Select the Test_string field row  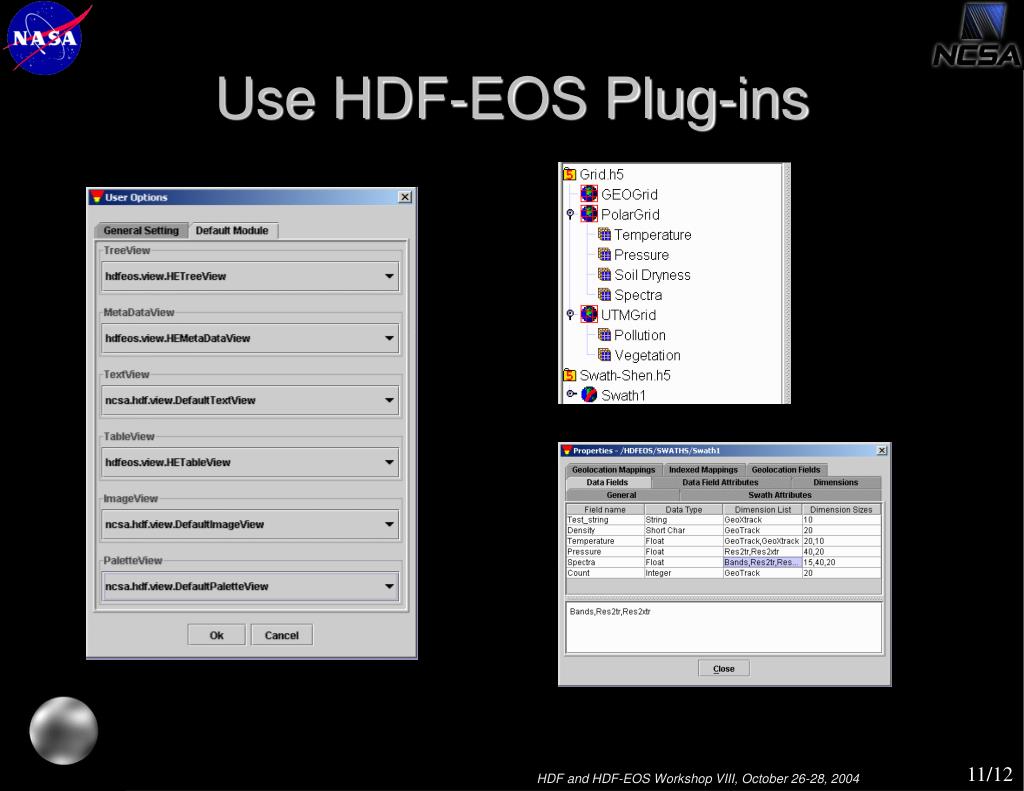coord(724,520)
